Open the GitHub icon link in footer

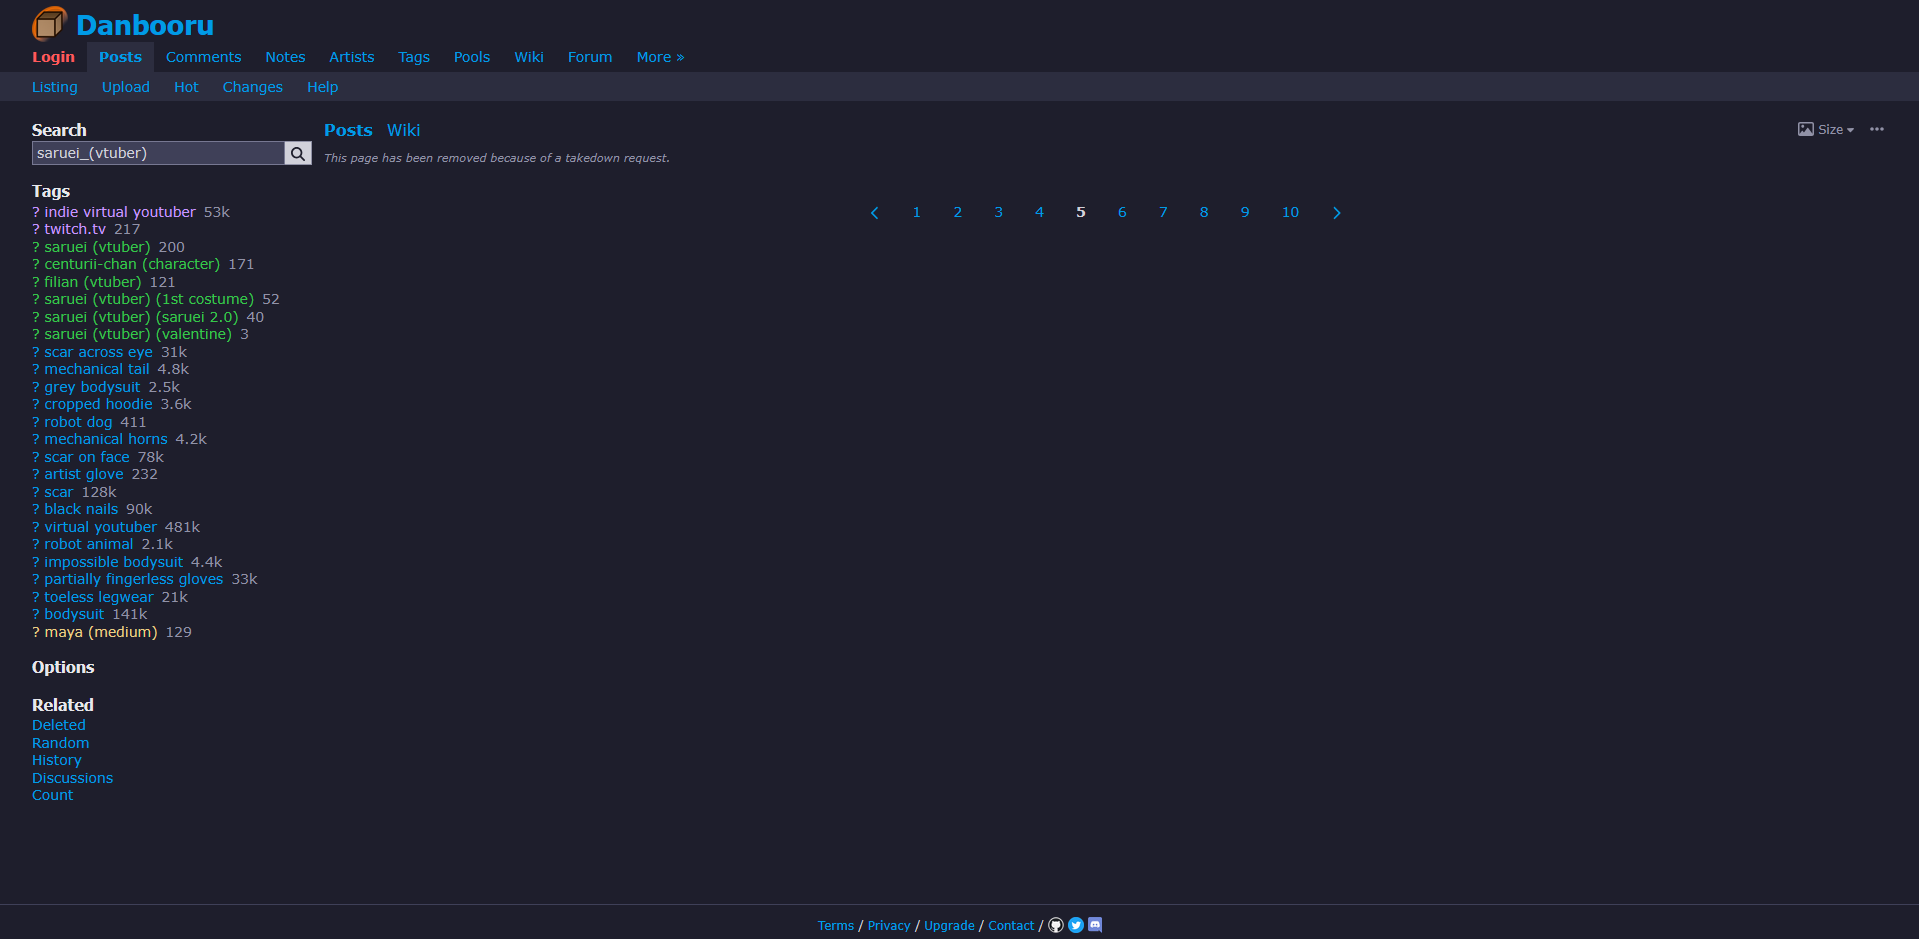[1056, 925]
